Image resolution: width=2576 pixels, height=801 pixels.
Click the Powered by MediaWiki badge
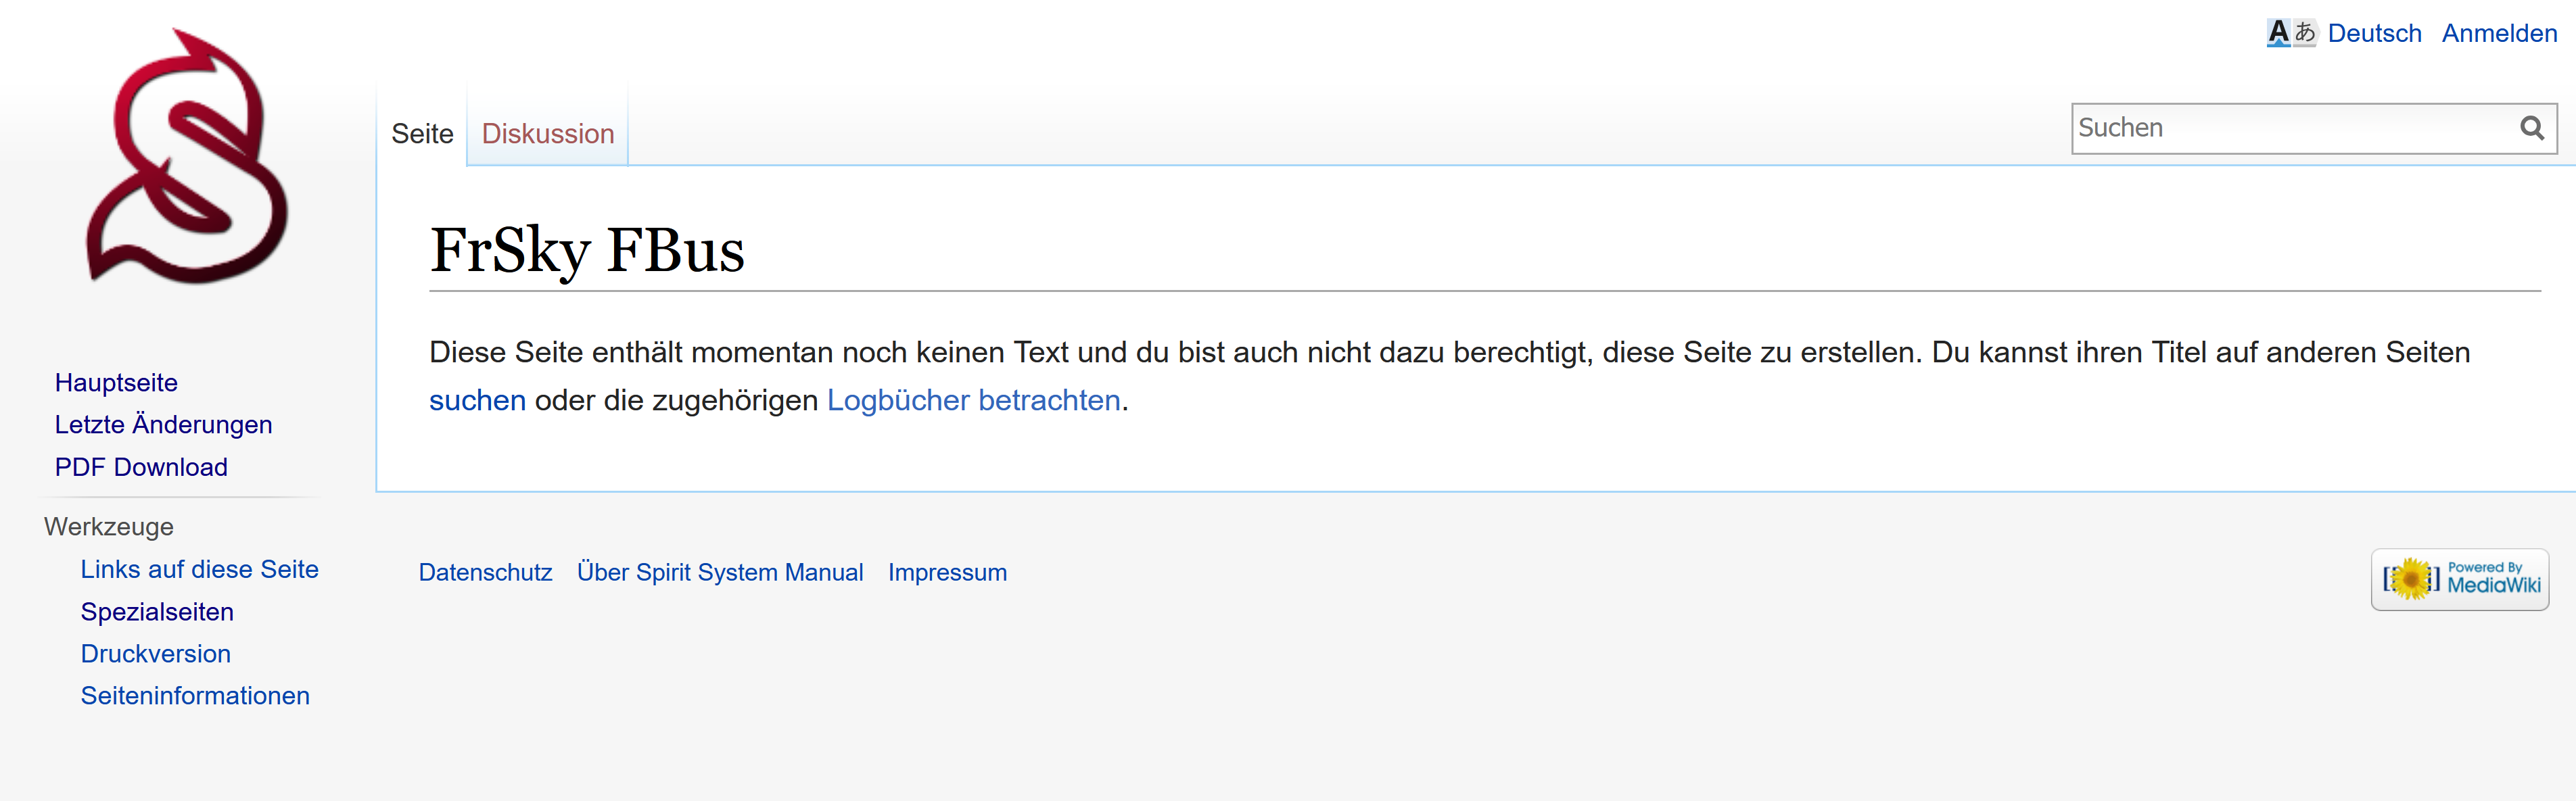pos(2459,579)
